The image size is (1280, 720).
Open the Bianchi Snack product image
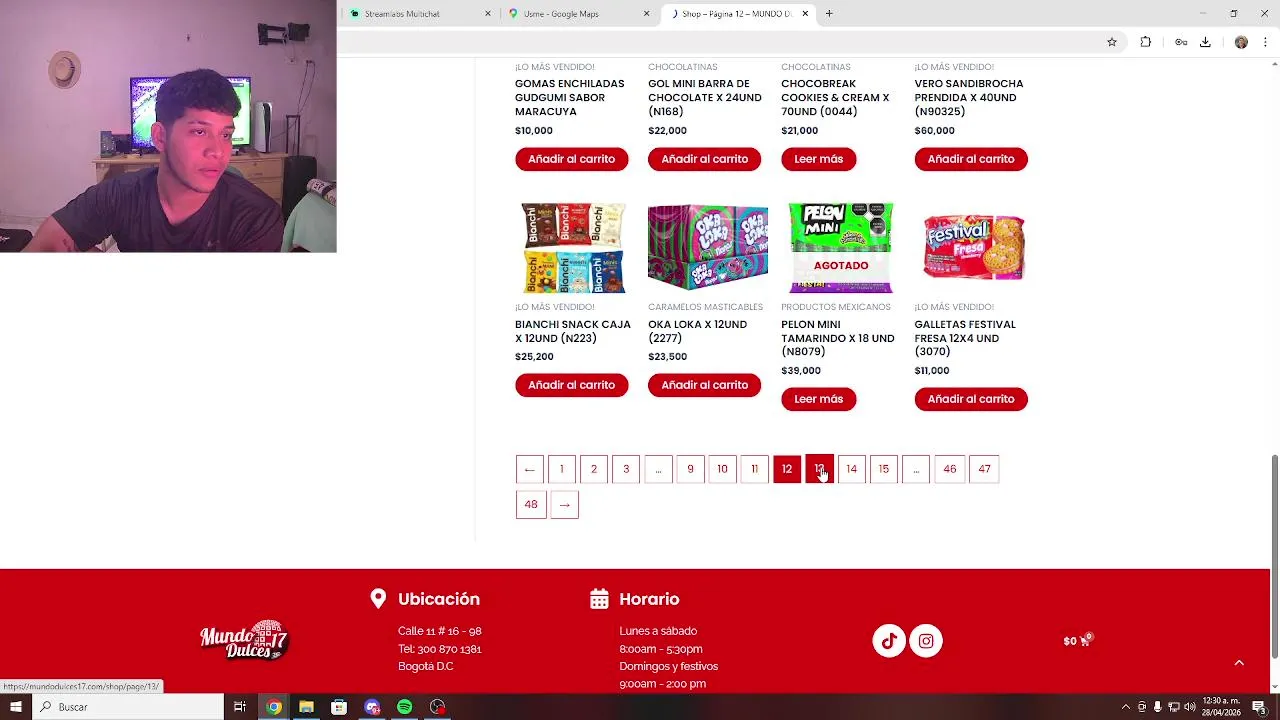coord(573,248)
